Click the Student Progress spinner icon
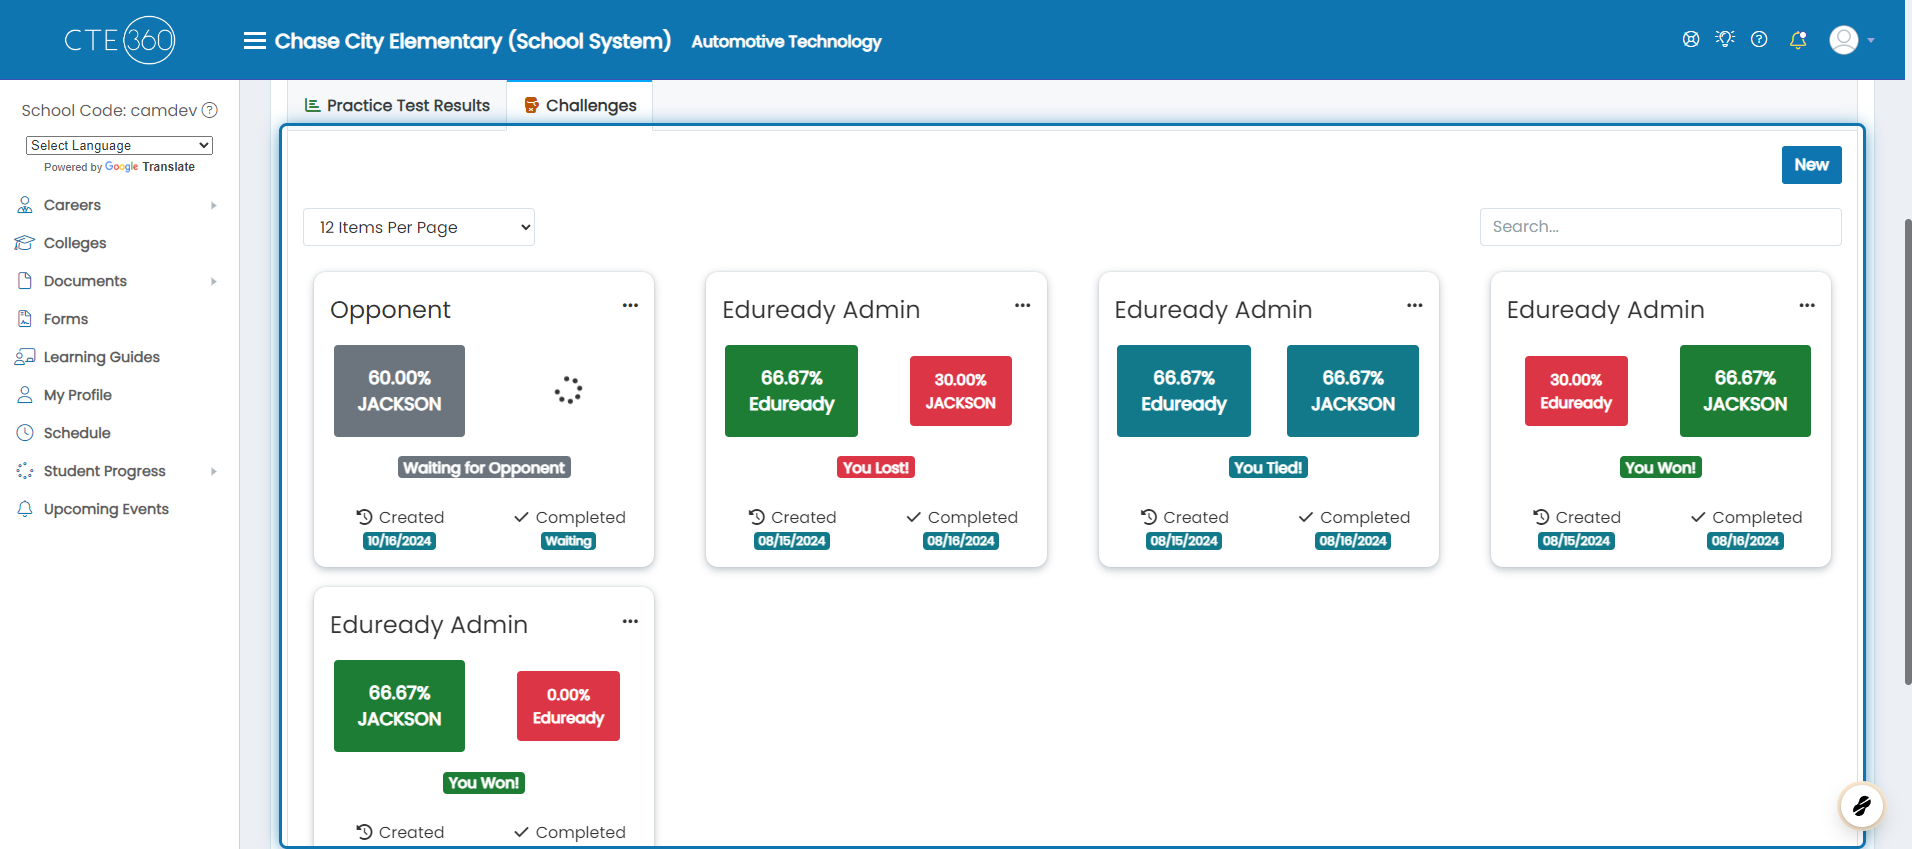 tap(25, 471)
